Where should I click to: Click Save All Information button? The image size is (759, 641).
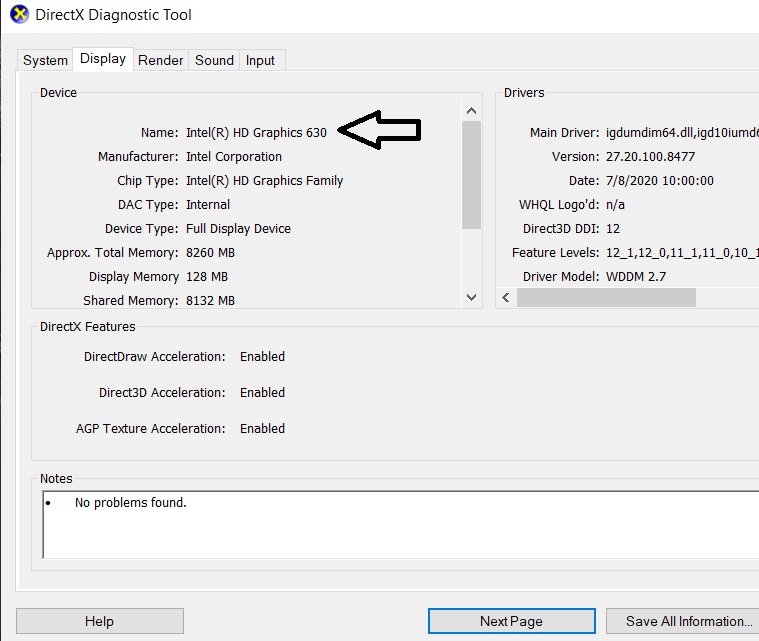683,621
